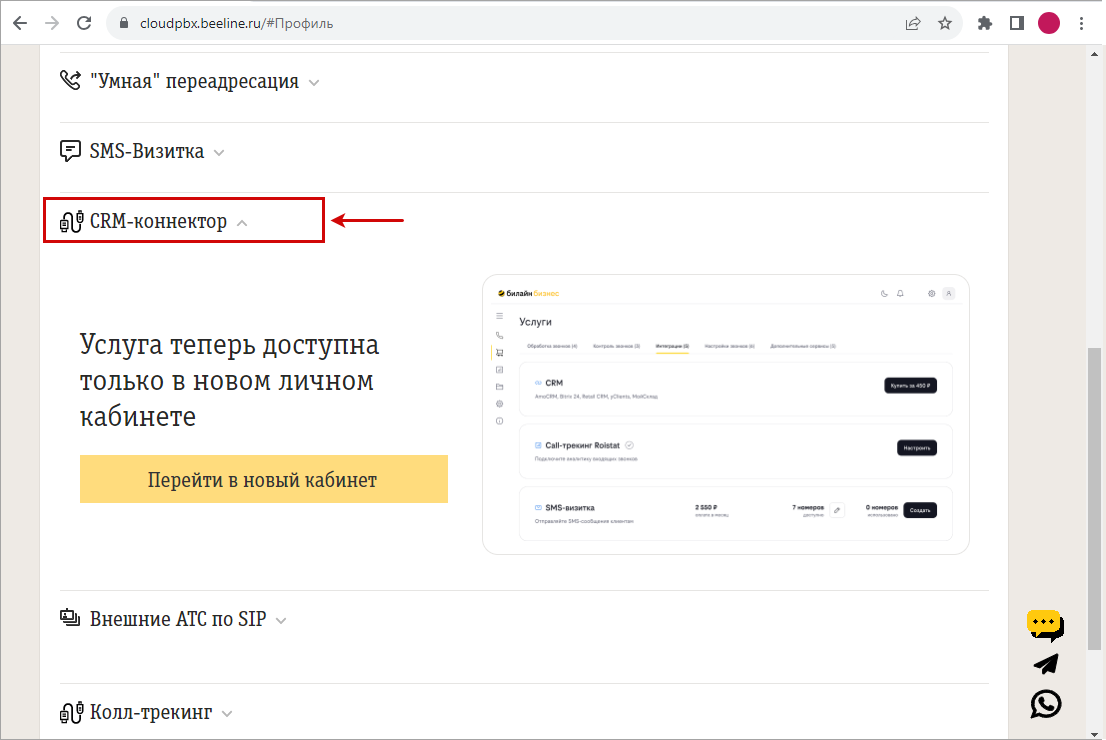The image size is (1106, 740).
Task: Open browser extensions puzzle icon
Action: (x=985, y=23)
